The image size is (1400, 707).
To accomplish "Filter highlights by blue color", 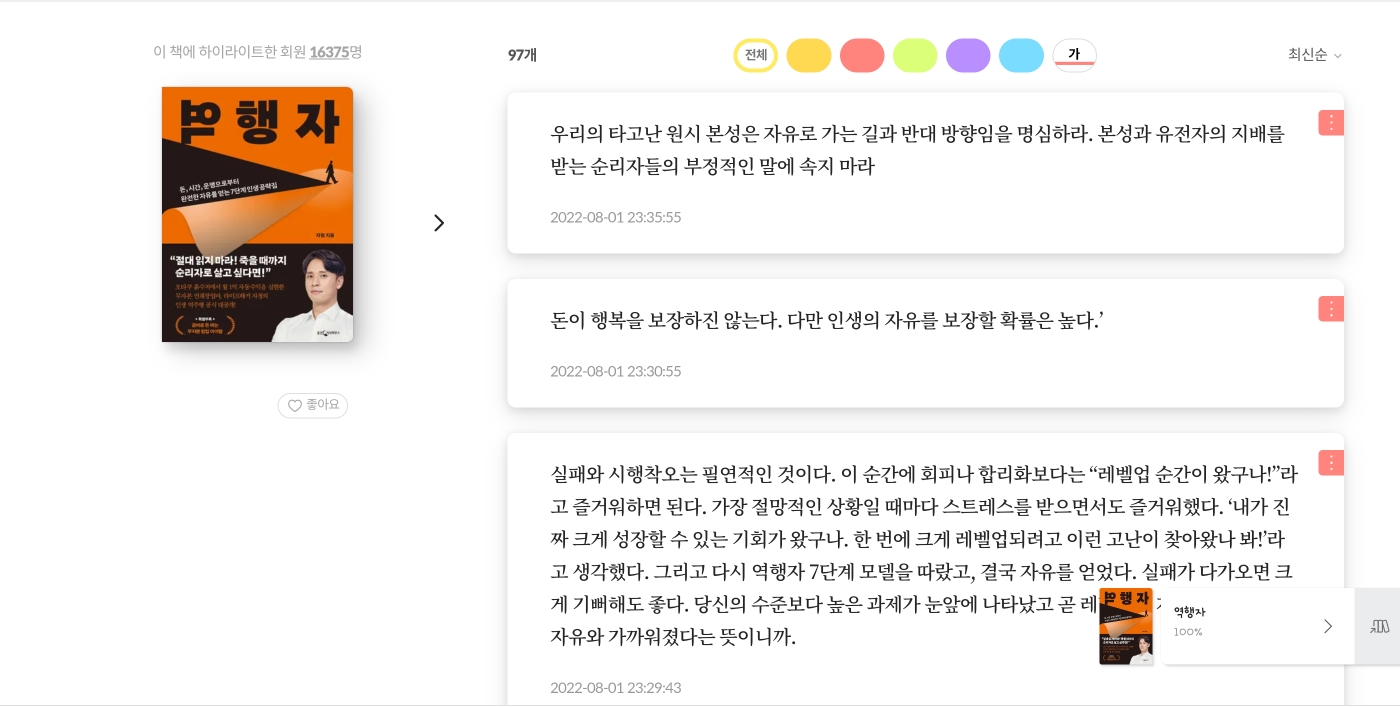I will click(1021, 55).
